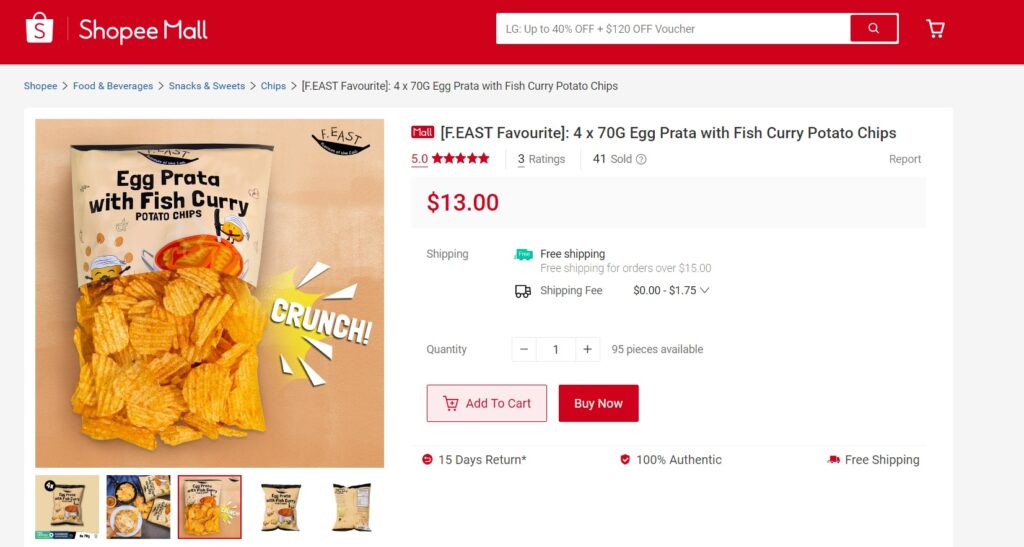View the 3 Ratings section
Screen dimensions: 1024x547
pos(541,159)
